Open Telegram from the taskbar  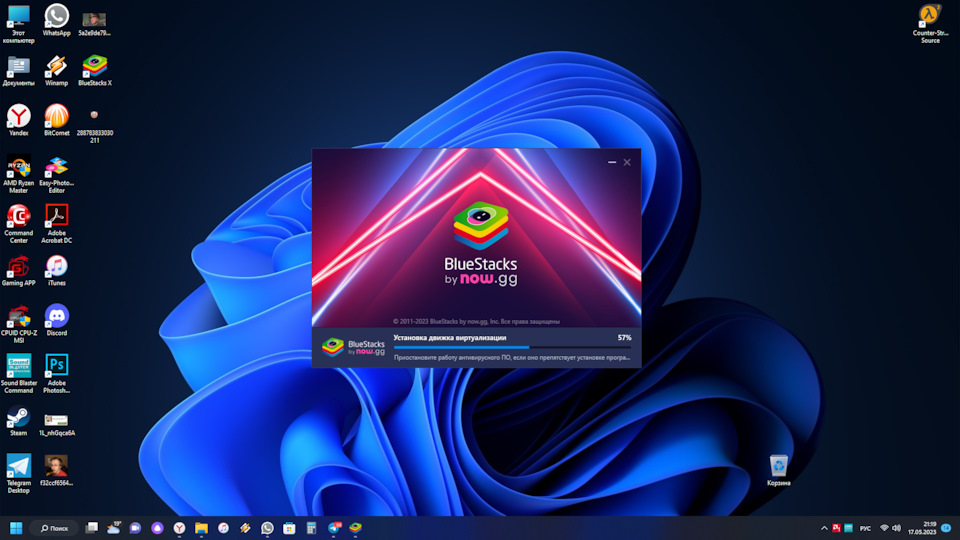click(334, 528)
